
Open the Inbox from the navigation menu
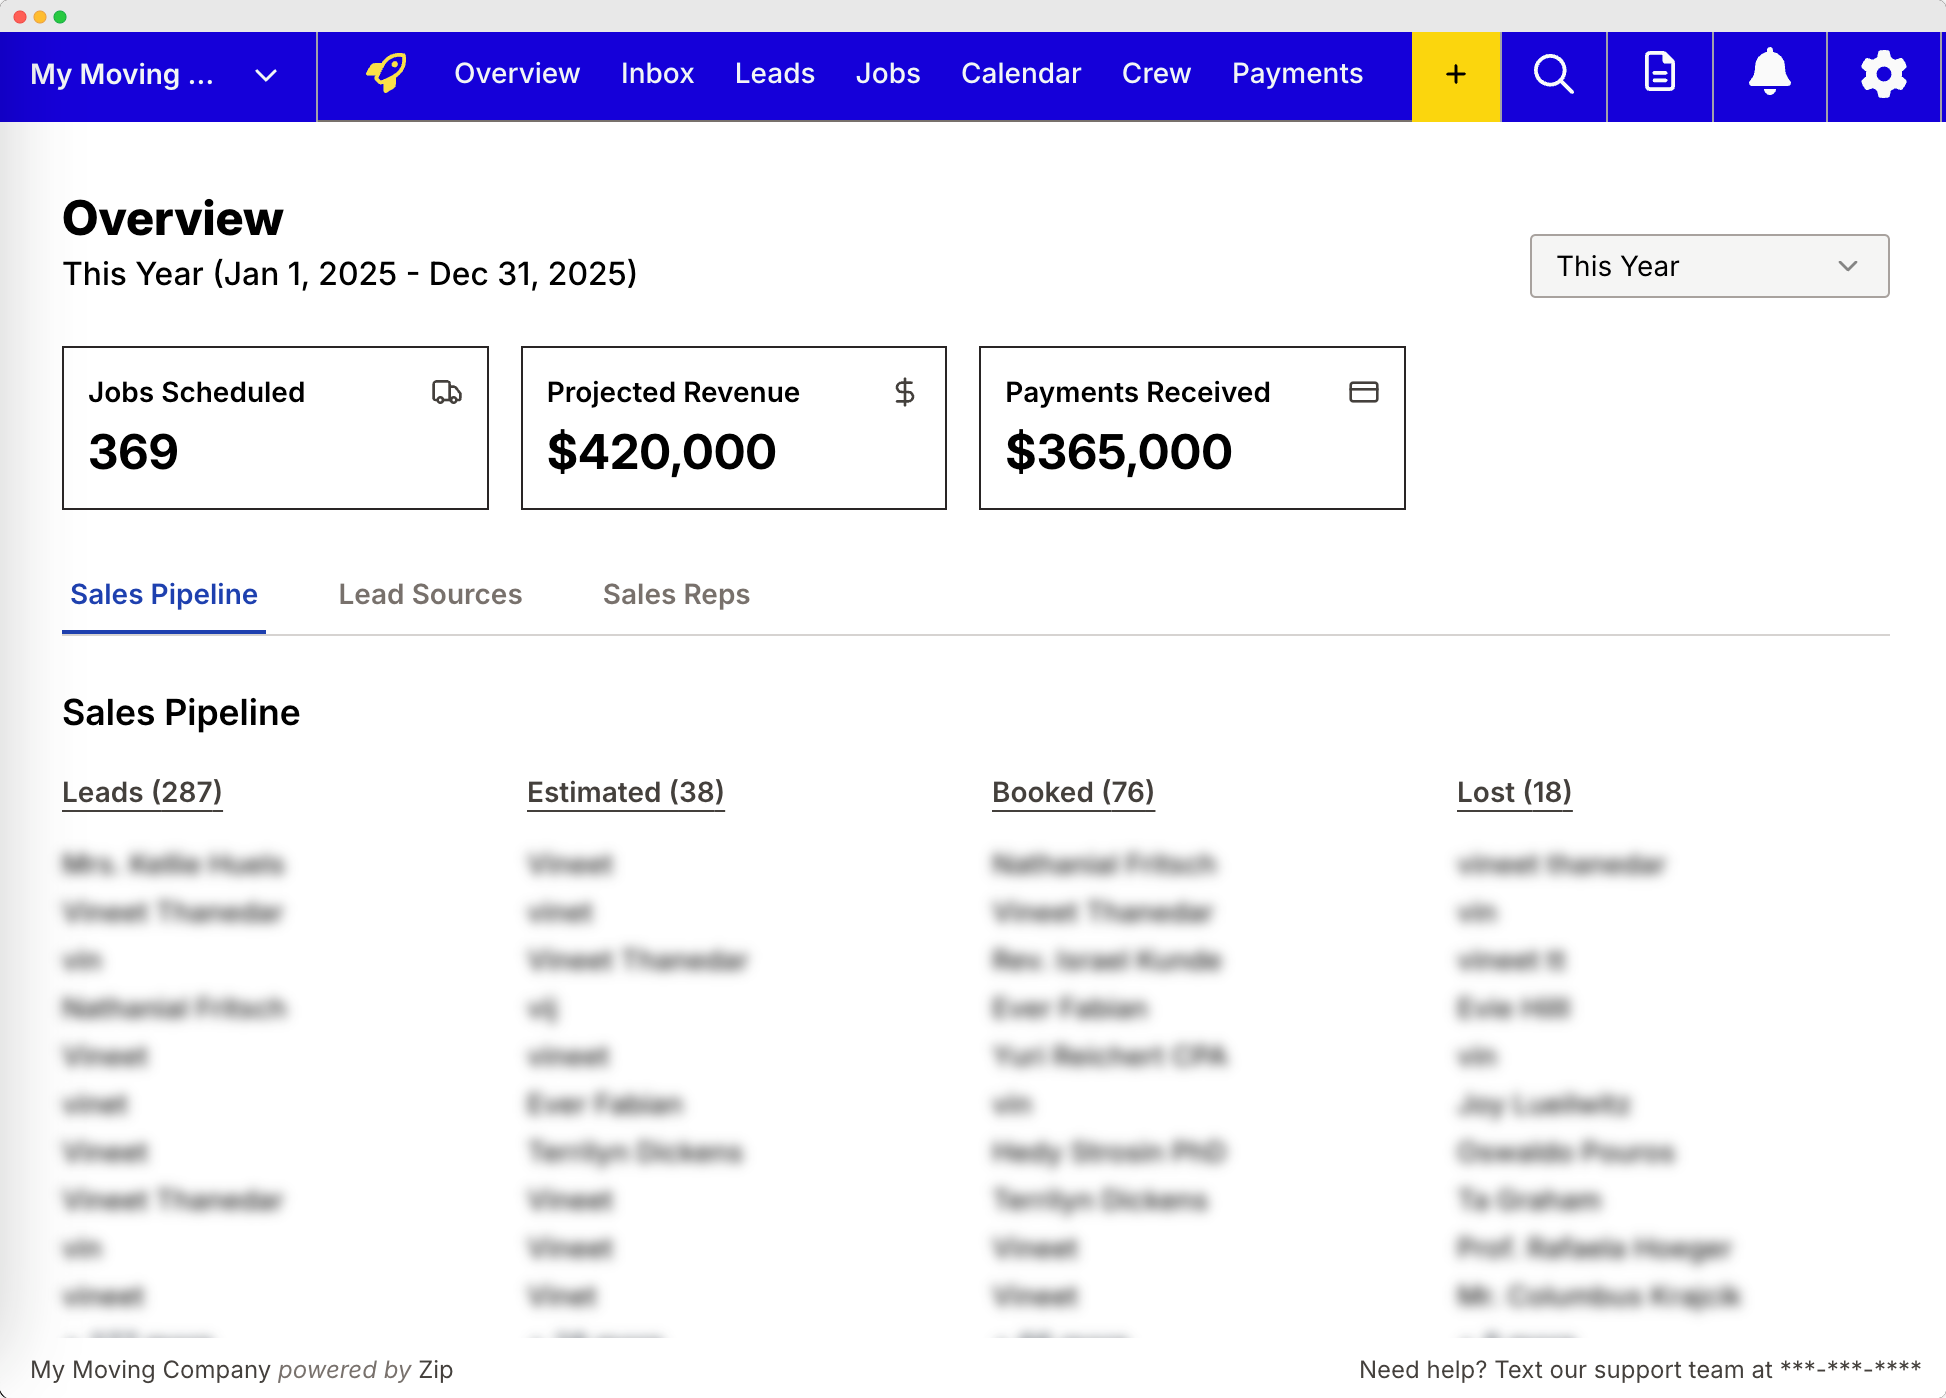[657, 73]
